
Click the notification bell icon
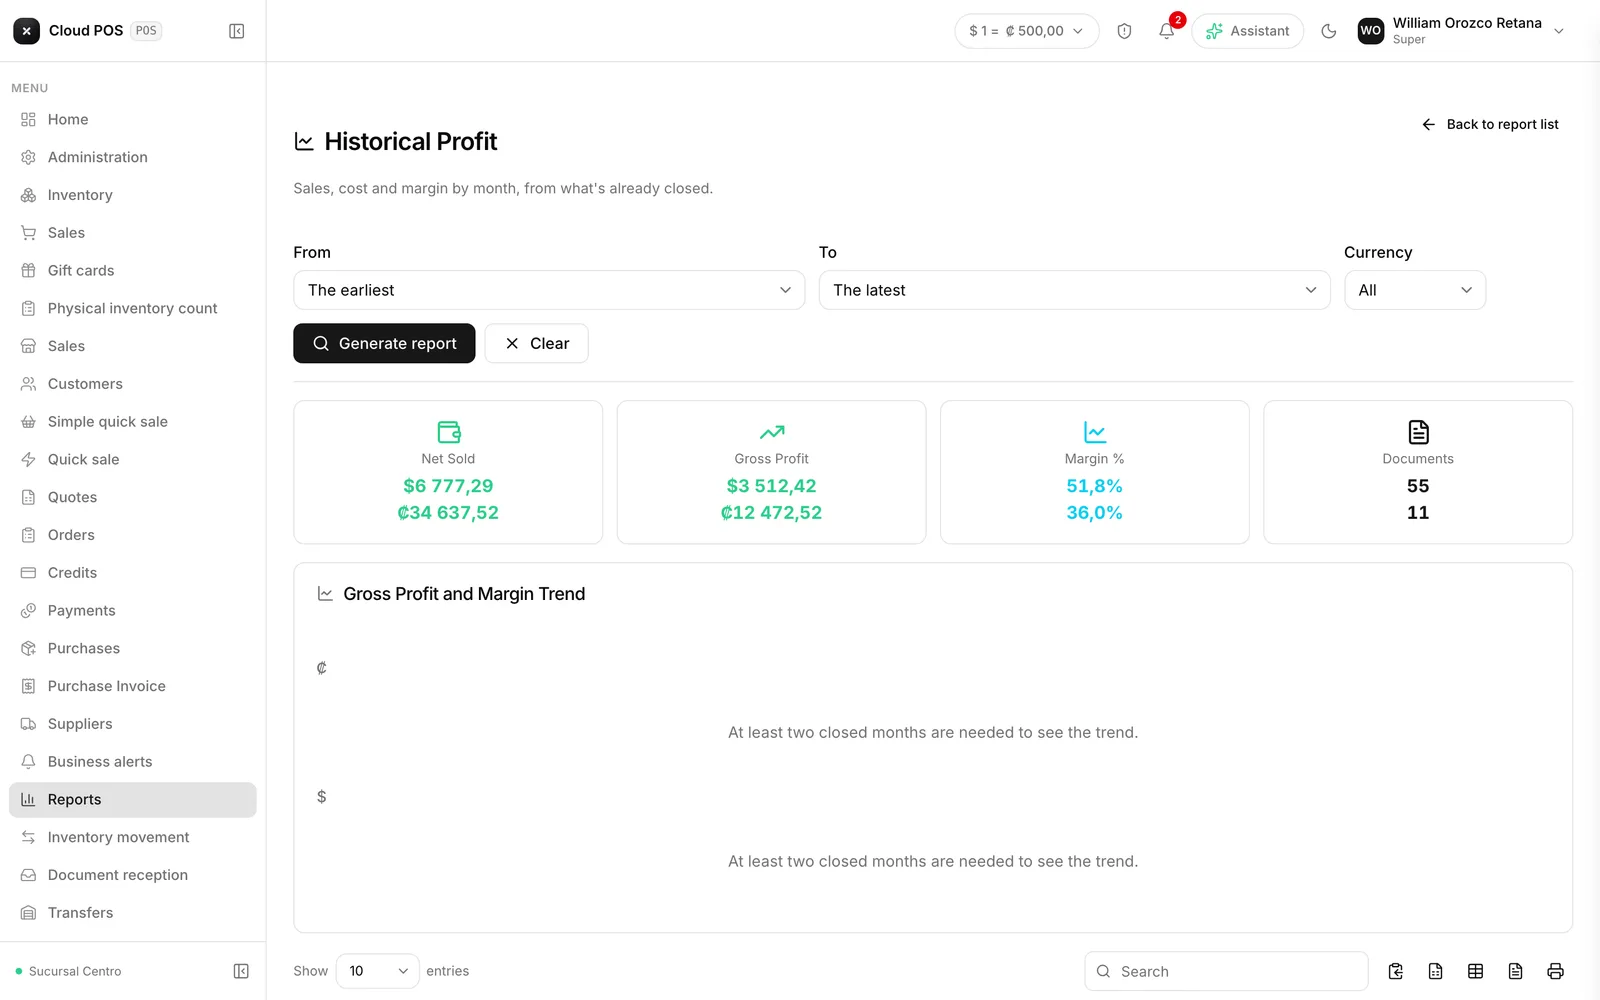(1166, 31)
